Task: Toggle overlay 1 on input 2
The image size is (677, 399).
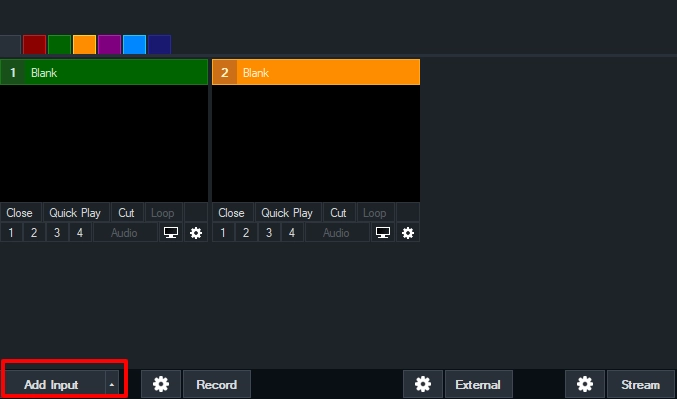Action: tap(223, 233)
